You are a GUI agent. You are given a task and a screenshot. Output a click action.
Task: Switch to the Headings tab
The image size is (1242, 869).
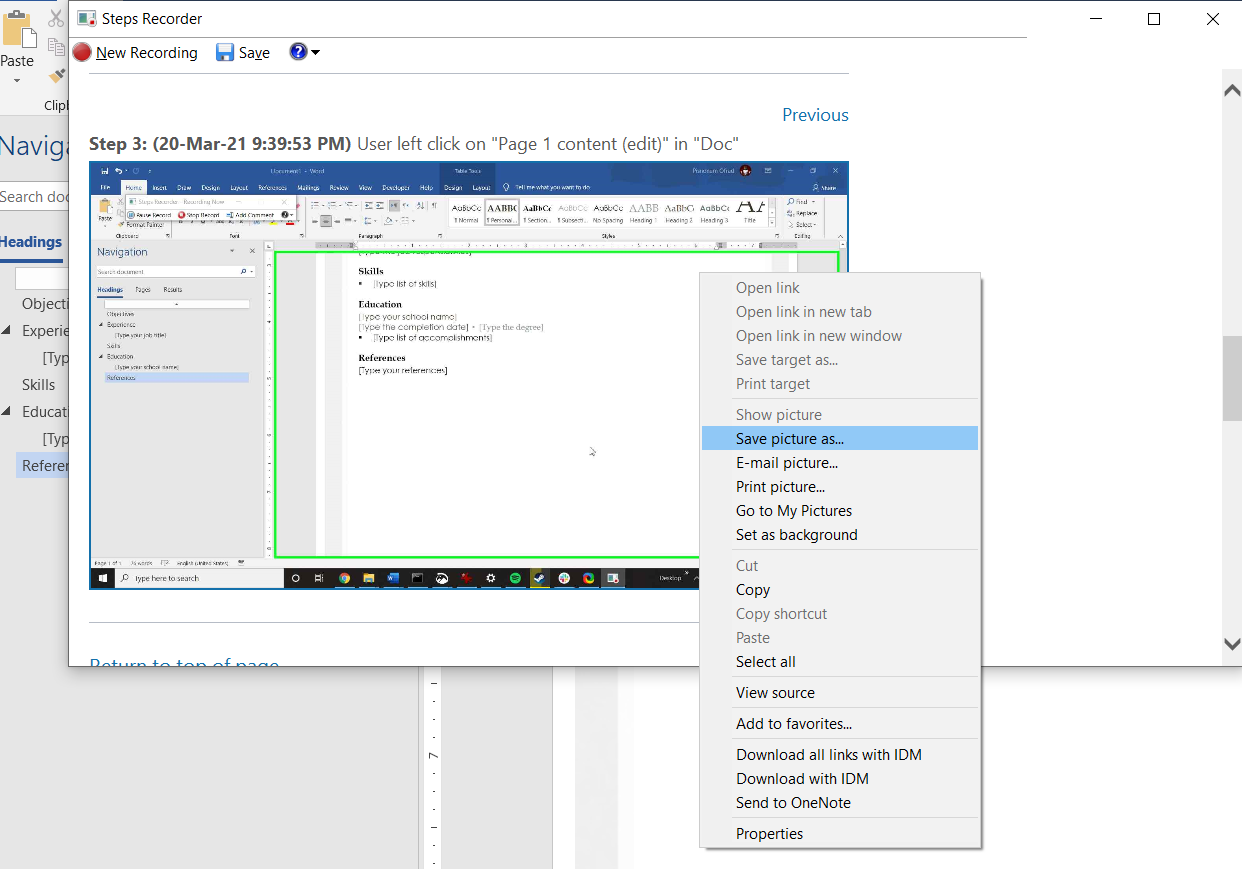[32, 241]
